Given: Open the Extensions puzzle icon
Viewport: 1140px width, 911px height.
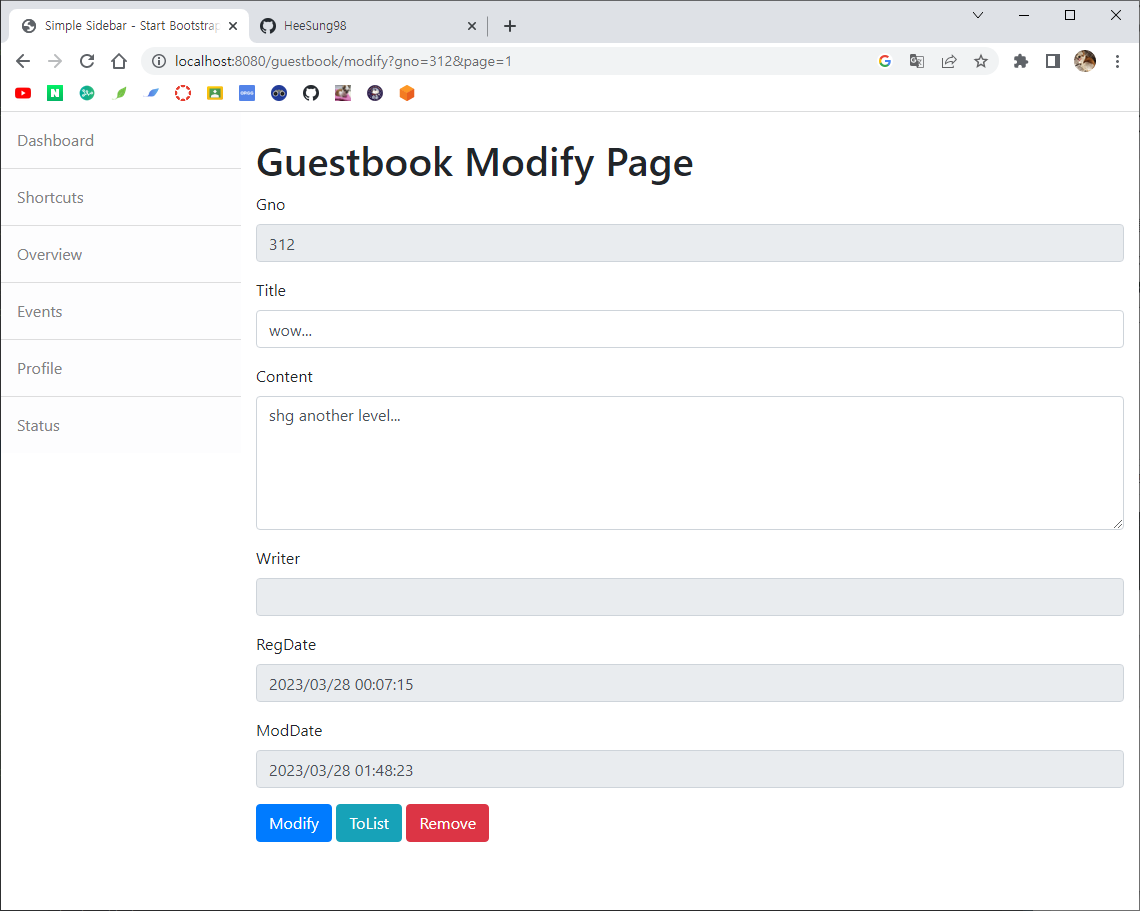Looking at the screenshot, I should (1020, 61).
